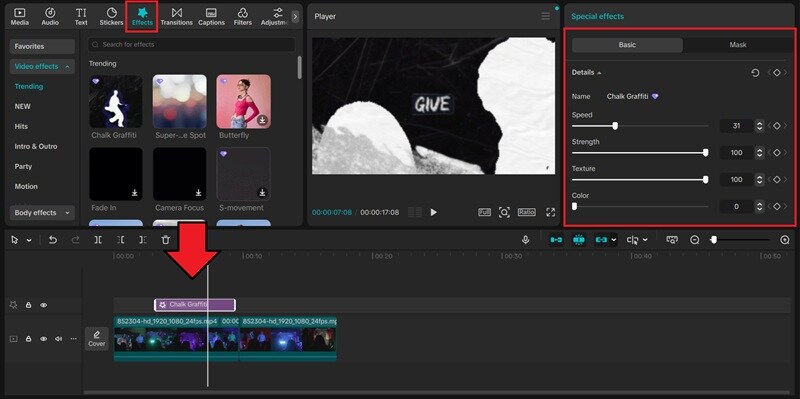Collapse the Video effects category
Viewport: 800px width, 399px height.
tap(42, 66)
